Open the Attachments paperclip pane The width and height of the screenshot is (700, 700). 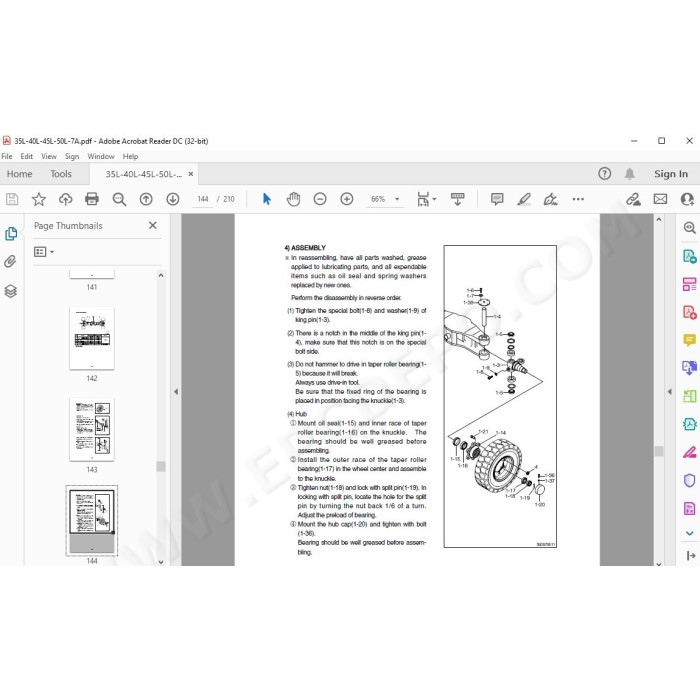10,262
